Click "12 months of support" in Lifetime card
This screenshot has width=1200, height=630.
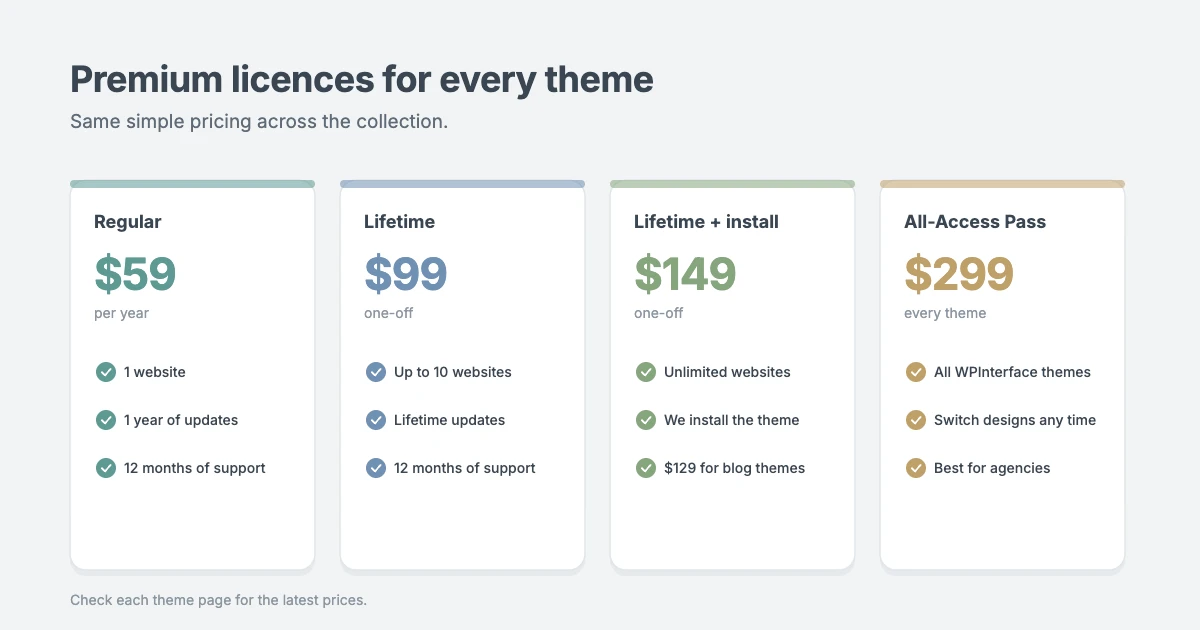(465, 468)
